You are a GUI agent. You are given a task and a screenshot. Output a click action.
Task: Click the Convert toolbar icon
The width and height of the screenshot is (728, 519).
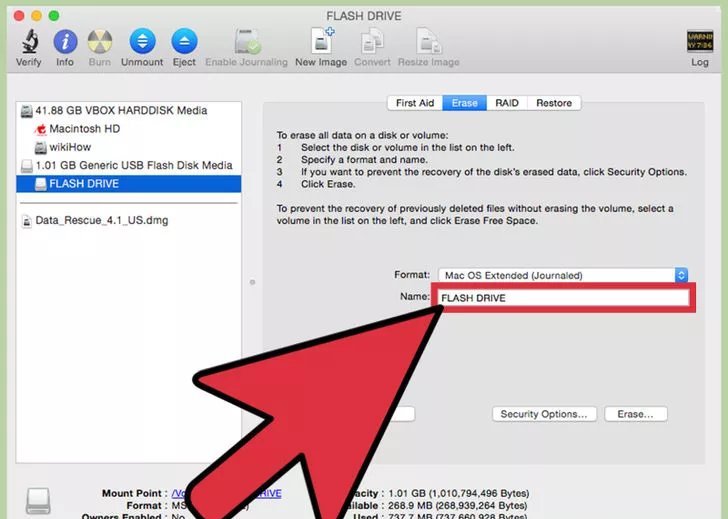point(372,42)
